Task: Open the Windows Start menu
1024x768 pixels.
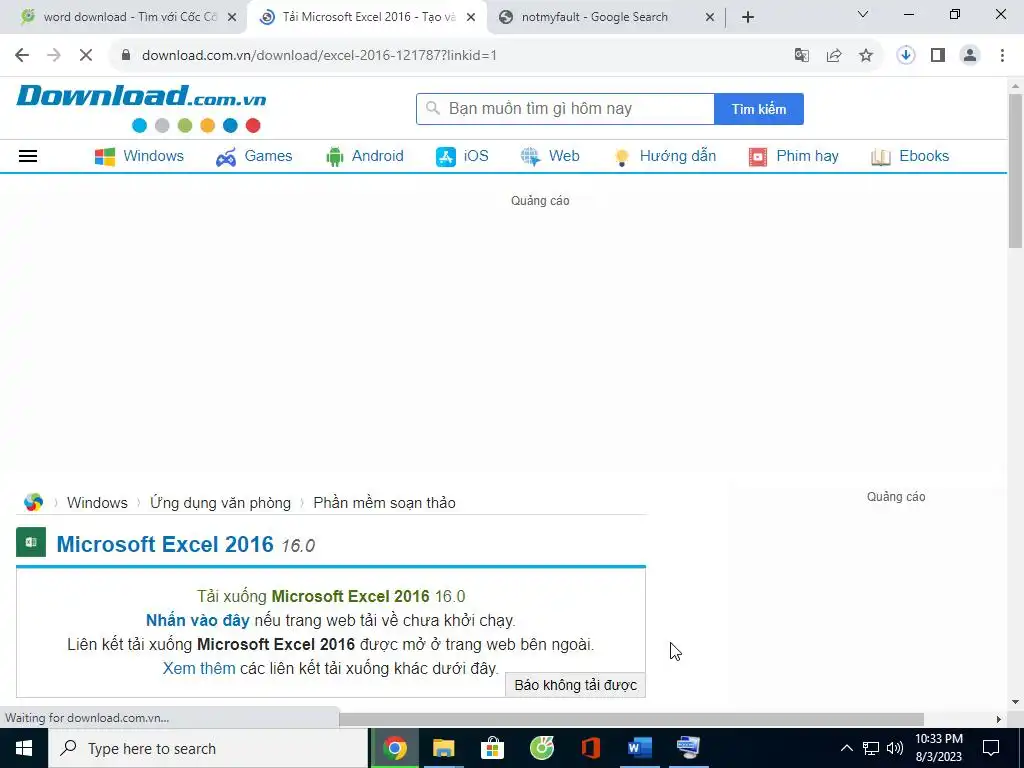Action: coord(24,748)
